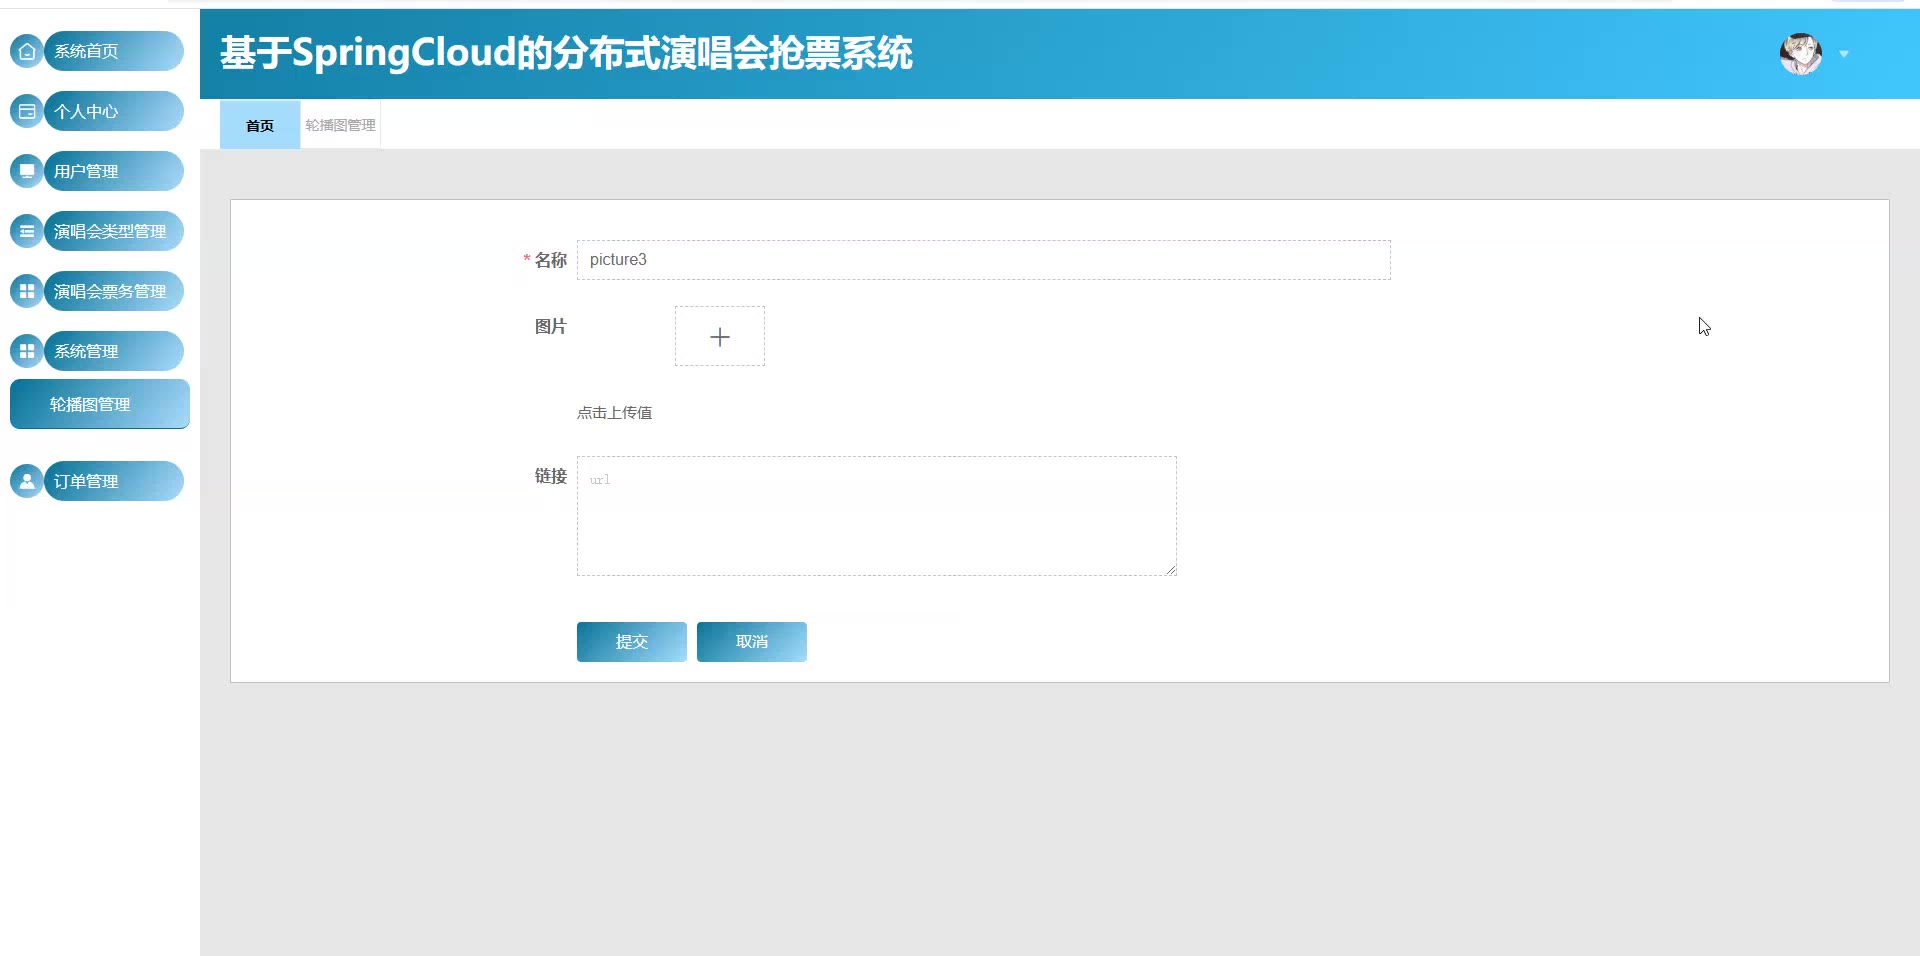Viewport: 1920px width, 956px height.
Task: Click the system title 基于SpringCloud的分布式演唱会抢票系统
Action: [566, 53]
